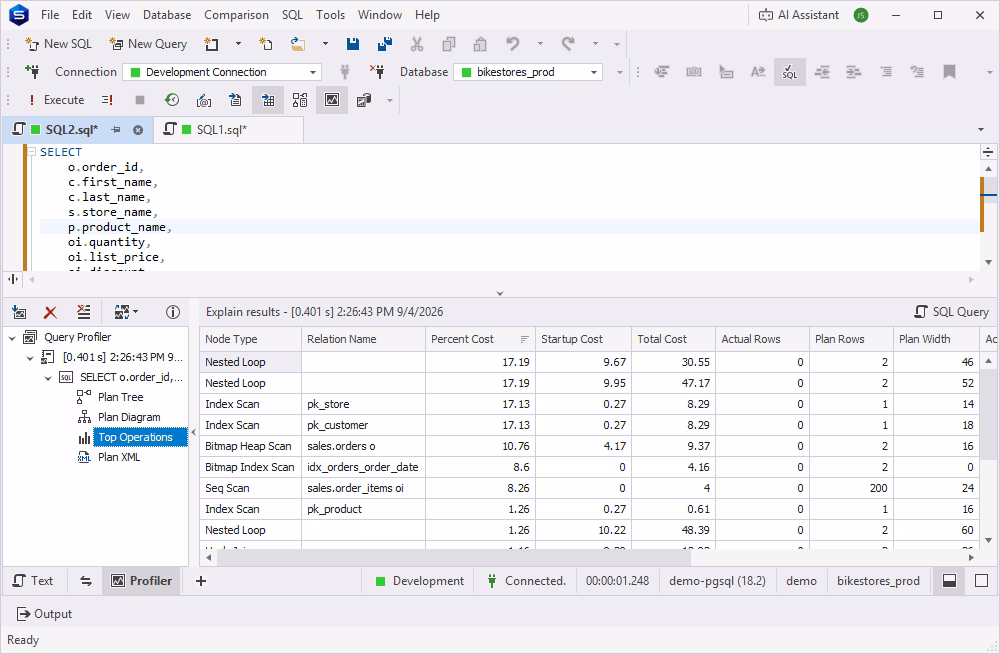
Task: Click the Redo icon
Action: [568, 44]
